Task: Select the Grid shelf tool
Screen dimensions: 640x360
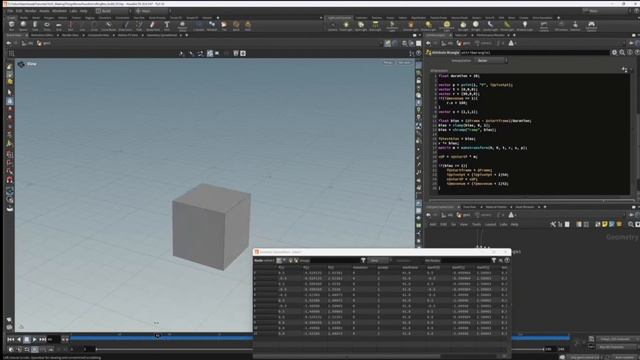Action: (x=59, y=26)
